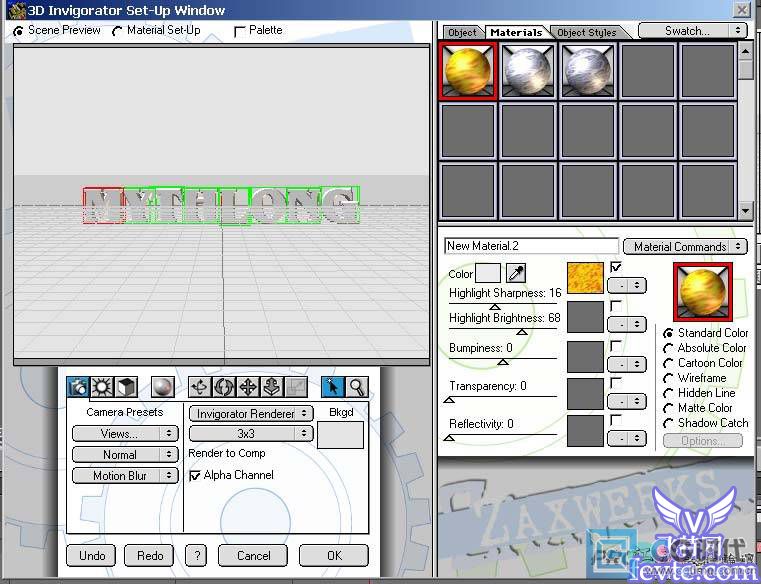Open the Swatch... dropdown

[x=693, y=31]
